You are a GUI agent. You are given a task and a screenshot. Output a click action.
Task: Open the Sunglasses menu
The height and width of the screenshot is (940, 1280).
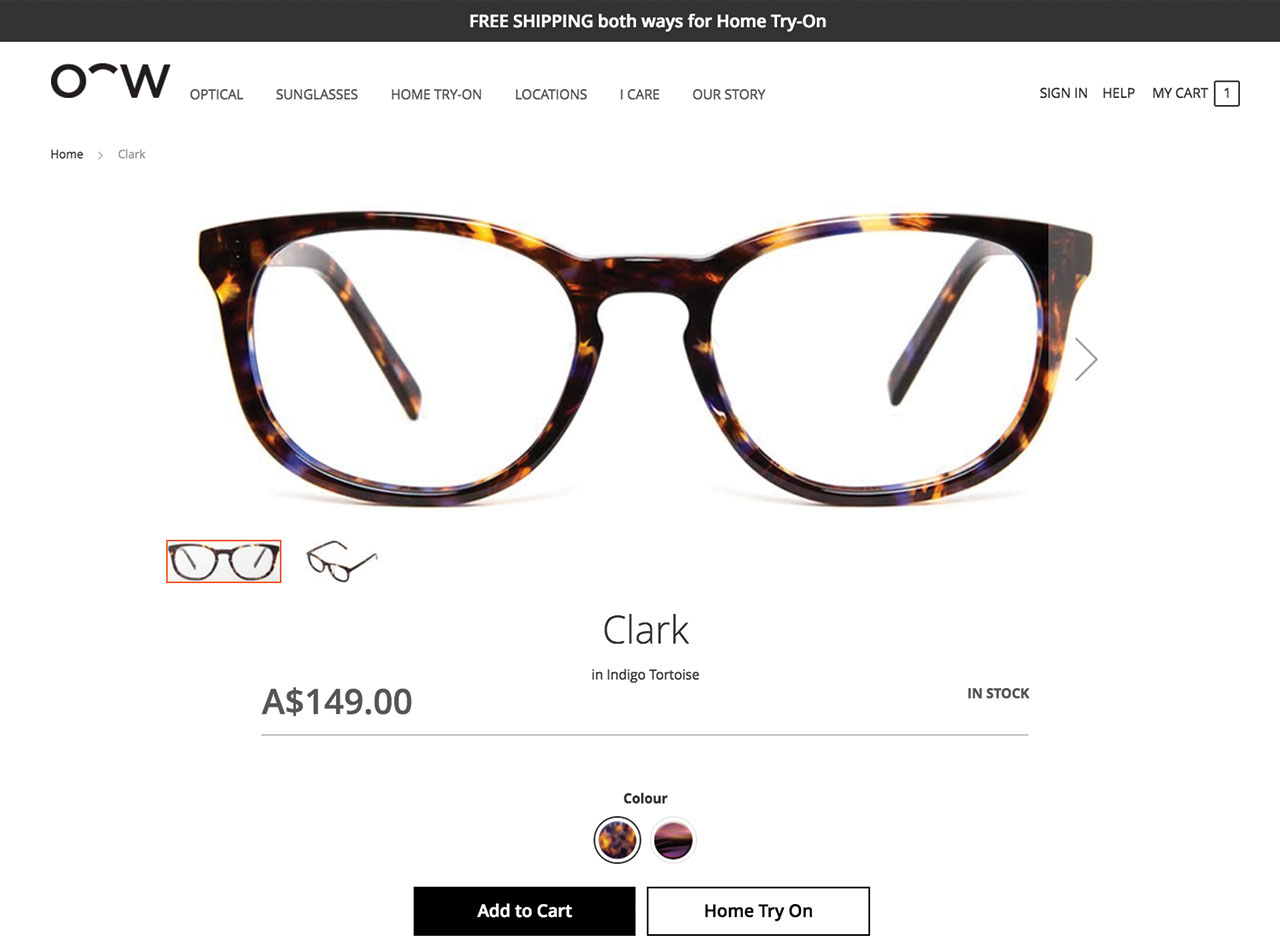(317, 94)
